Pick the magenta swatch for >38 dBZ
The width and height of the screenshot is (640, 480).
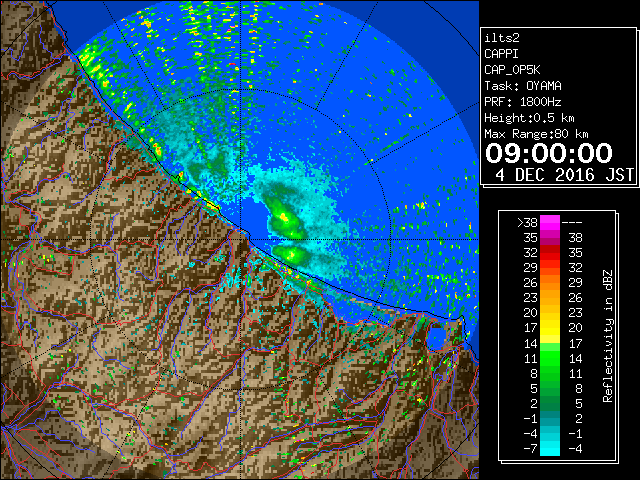pos(550,222)
